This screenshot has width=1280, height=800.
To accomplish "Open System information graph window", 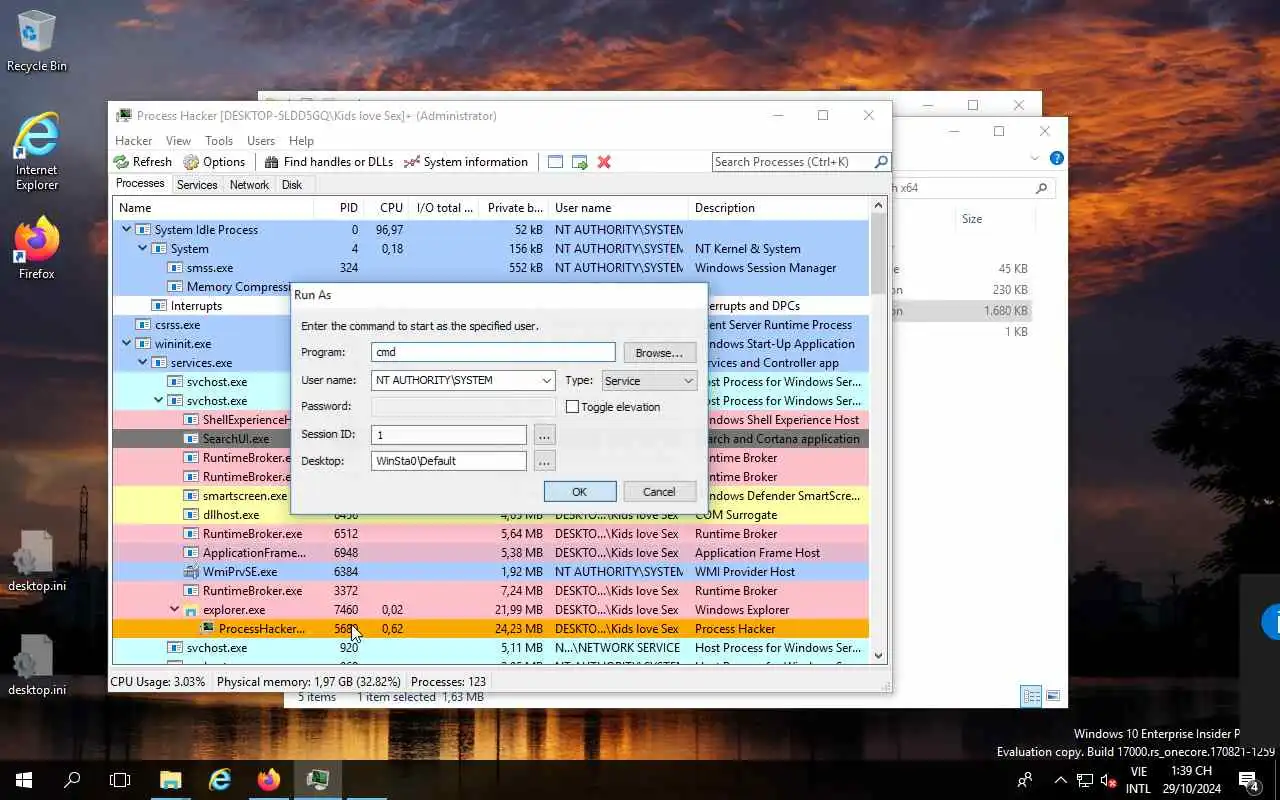I will coord(465,162).
